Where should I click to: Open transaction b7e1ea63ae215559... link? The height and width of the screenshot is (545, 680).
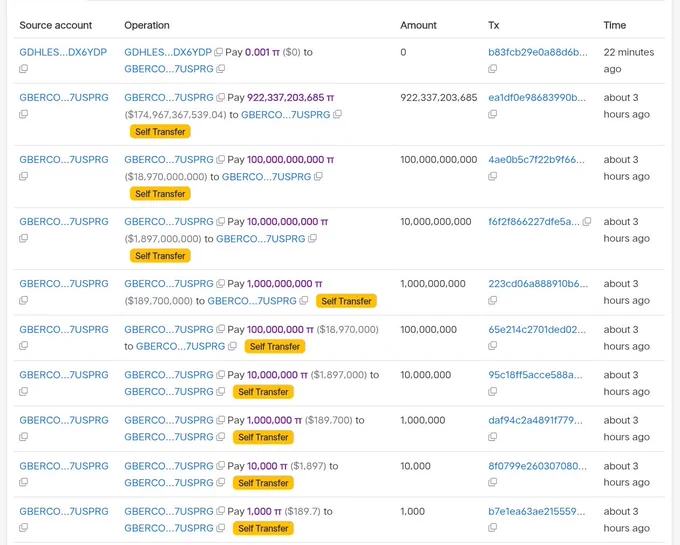[x=536, y=511]
